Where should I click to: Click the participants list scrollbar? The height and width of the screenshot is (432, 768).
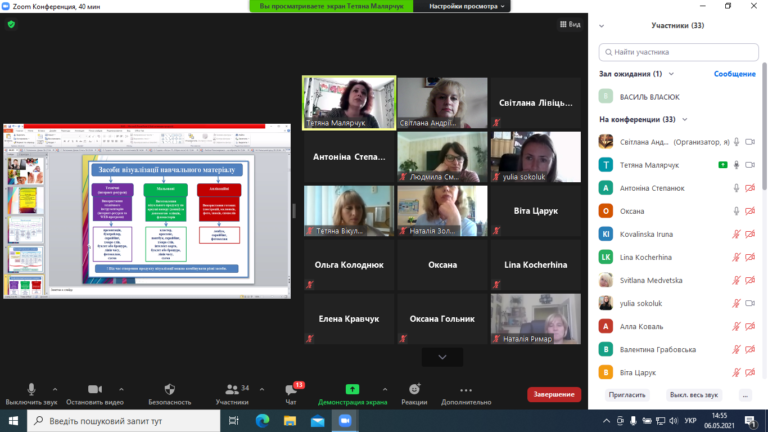pyautogui.click(x=764, y=126)
